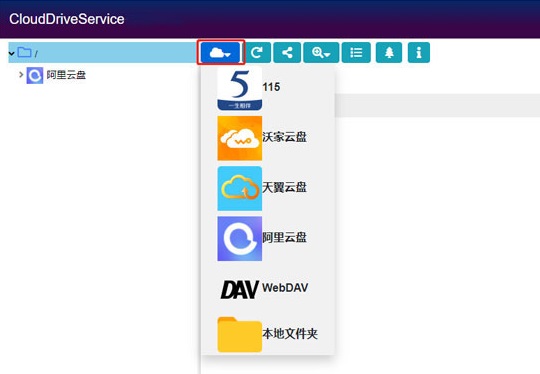Open the add cloud drive dropdown

[220, 52]
